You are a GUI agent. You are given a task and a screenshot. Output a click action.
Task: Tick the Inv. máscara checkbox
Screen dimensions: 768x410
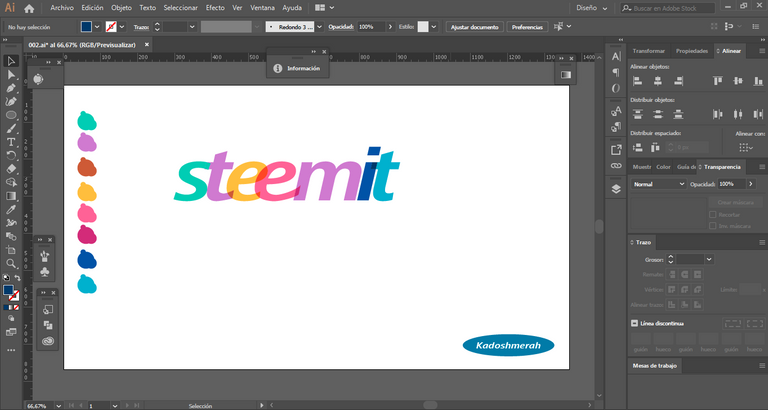[x=713, y=226]
